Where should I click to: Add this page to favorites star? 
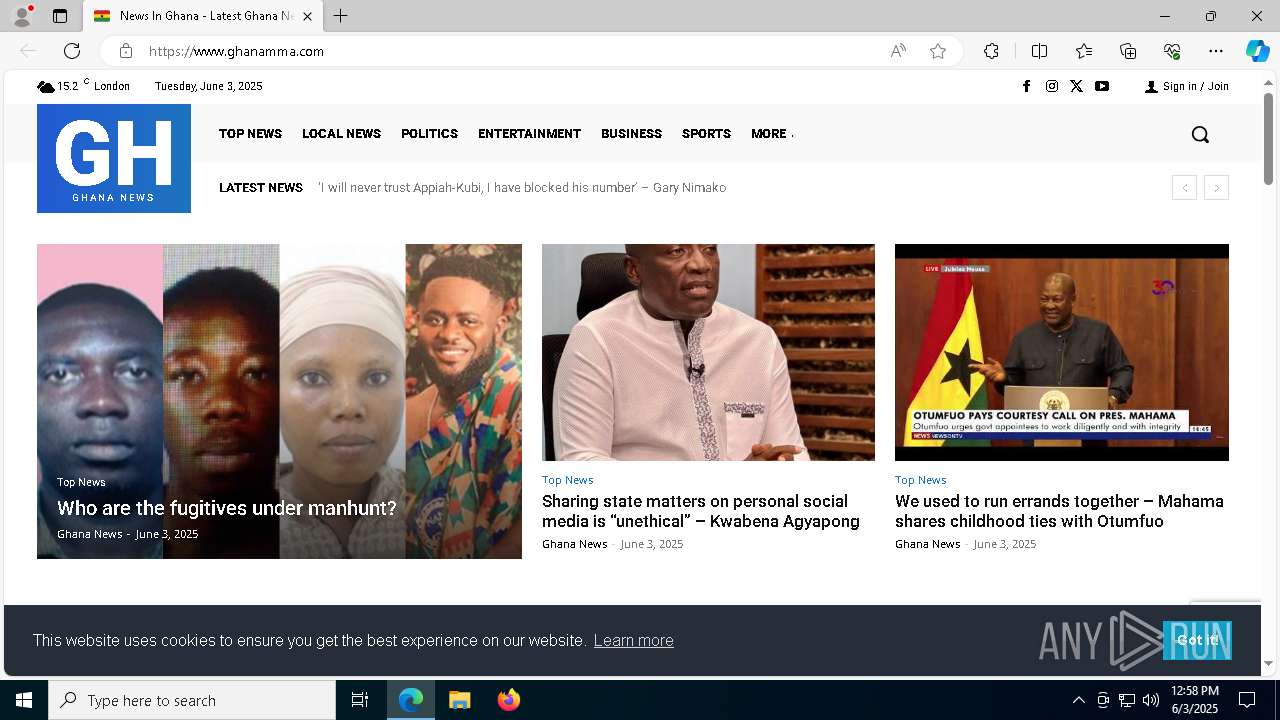938,51
